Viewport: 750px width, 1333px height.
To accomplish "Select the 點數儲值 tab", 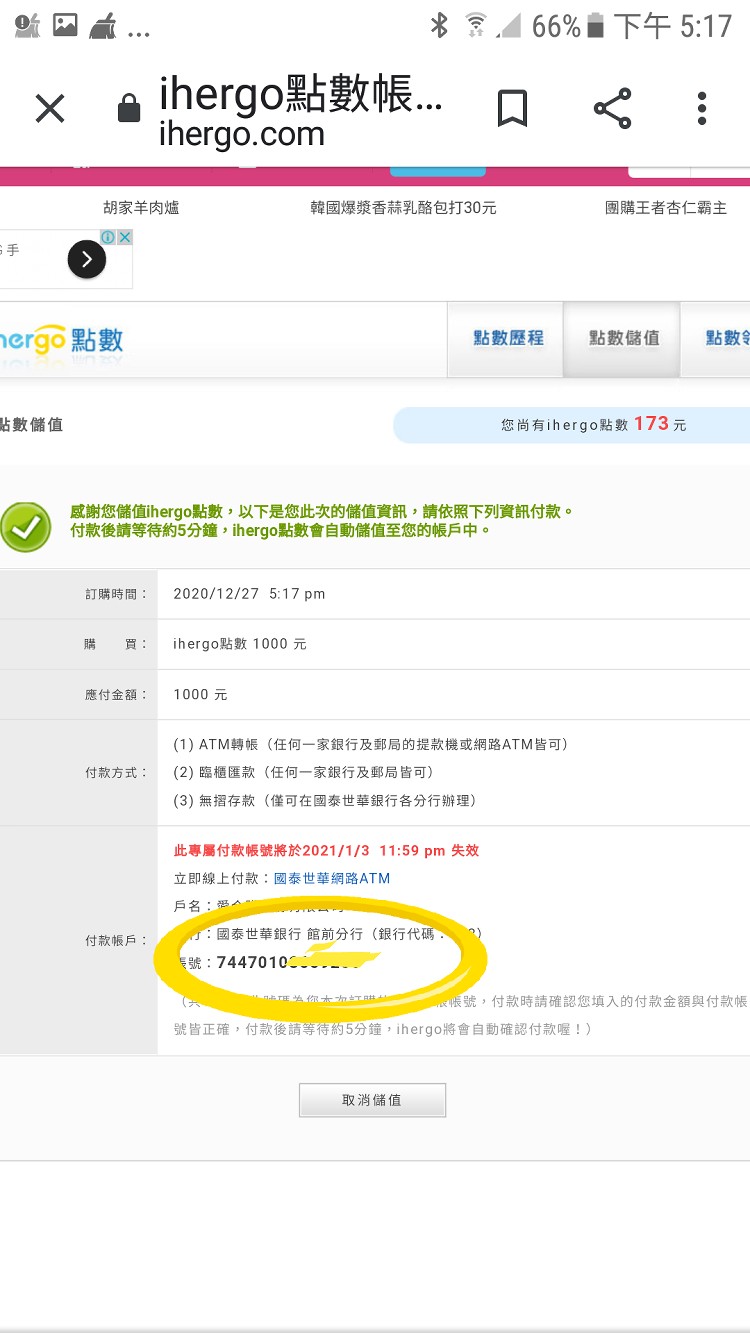I will pos(623,338).
